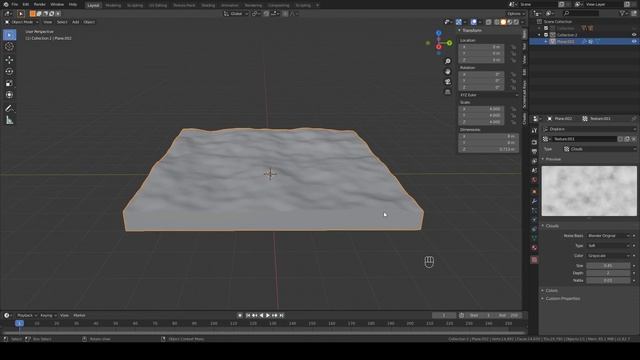The image size is (640, 360).
Task: Toggle camera view icon in viewport
Action: tap(448, 82)
